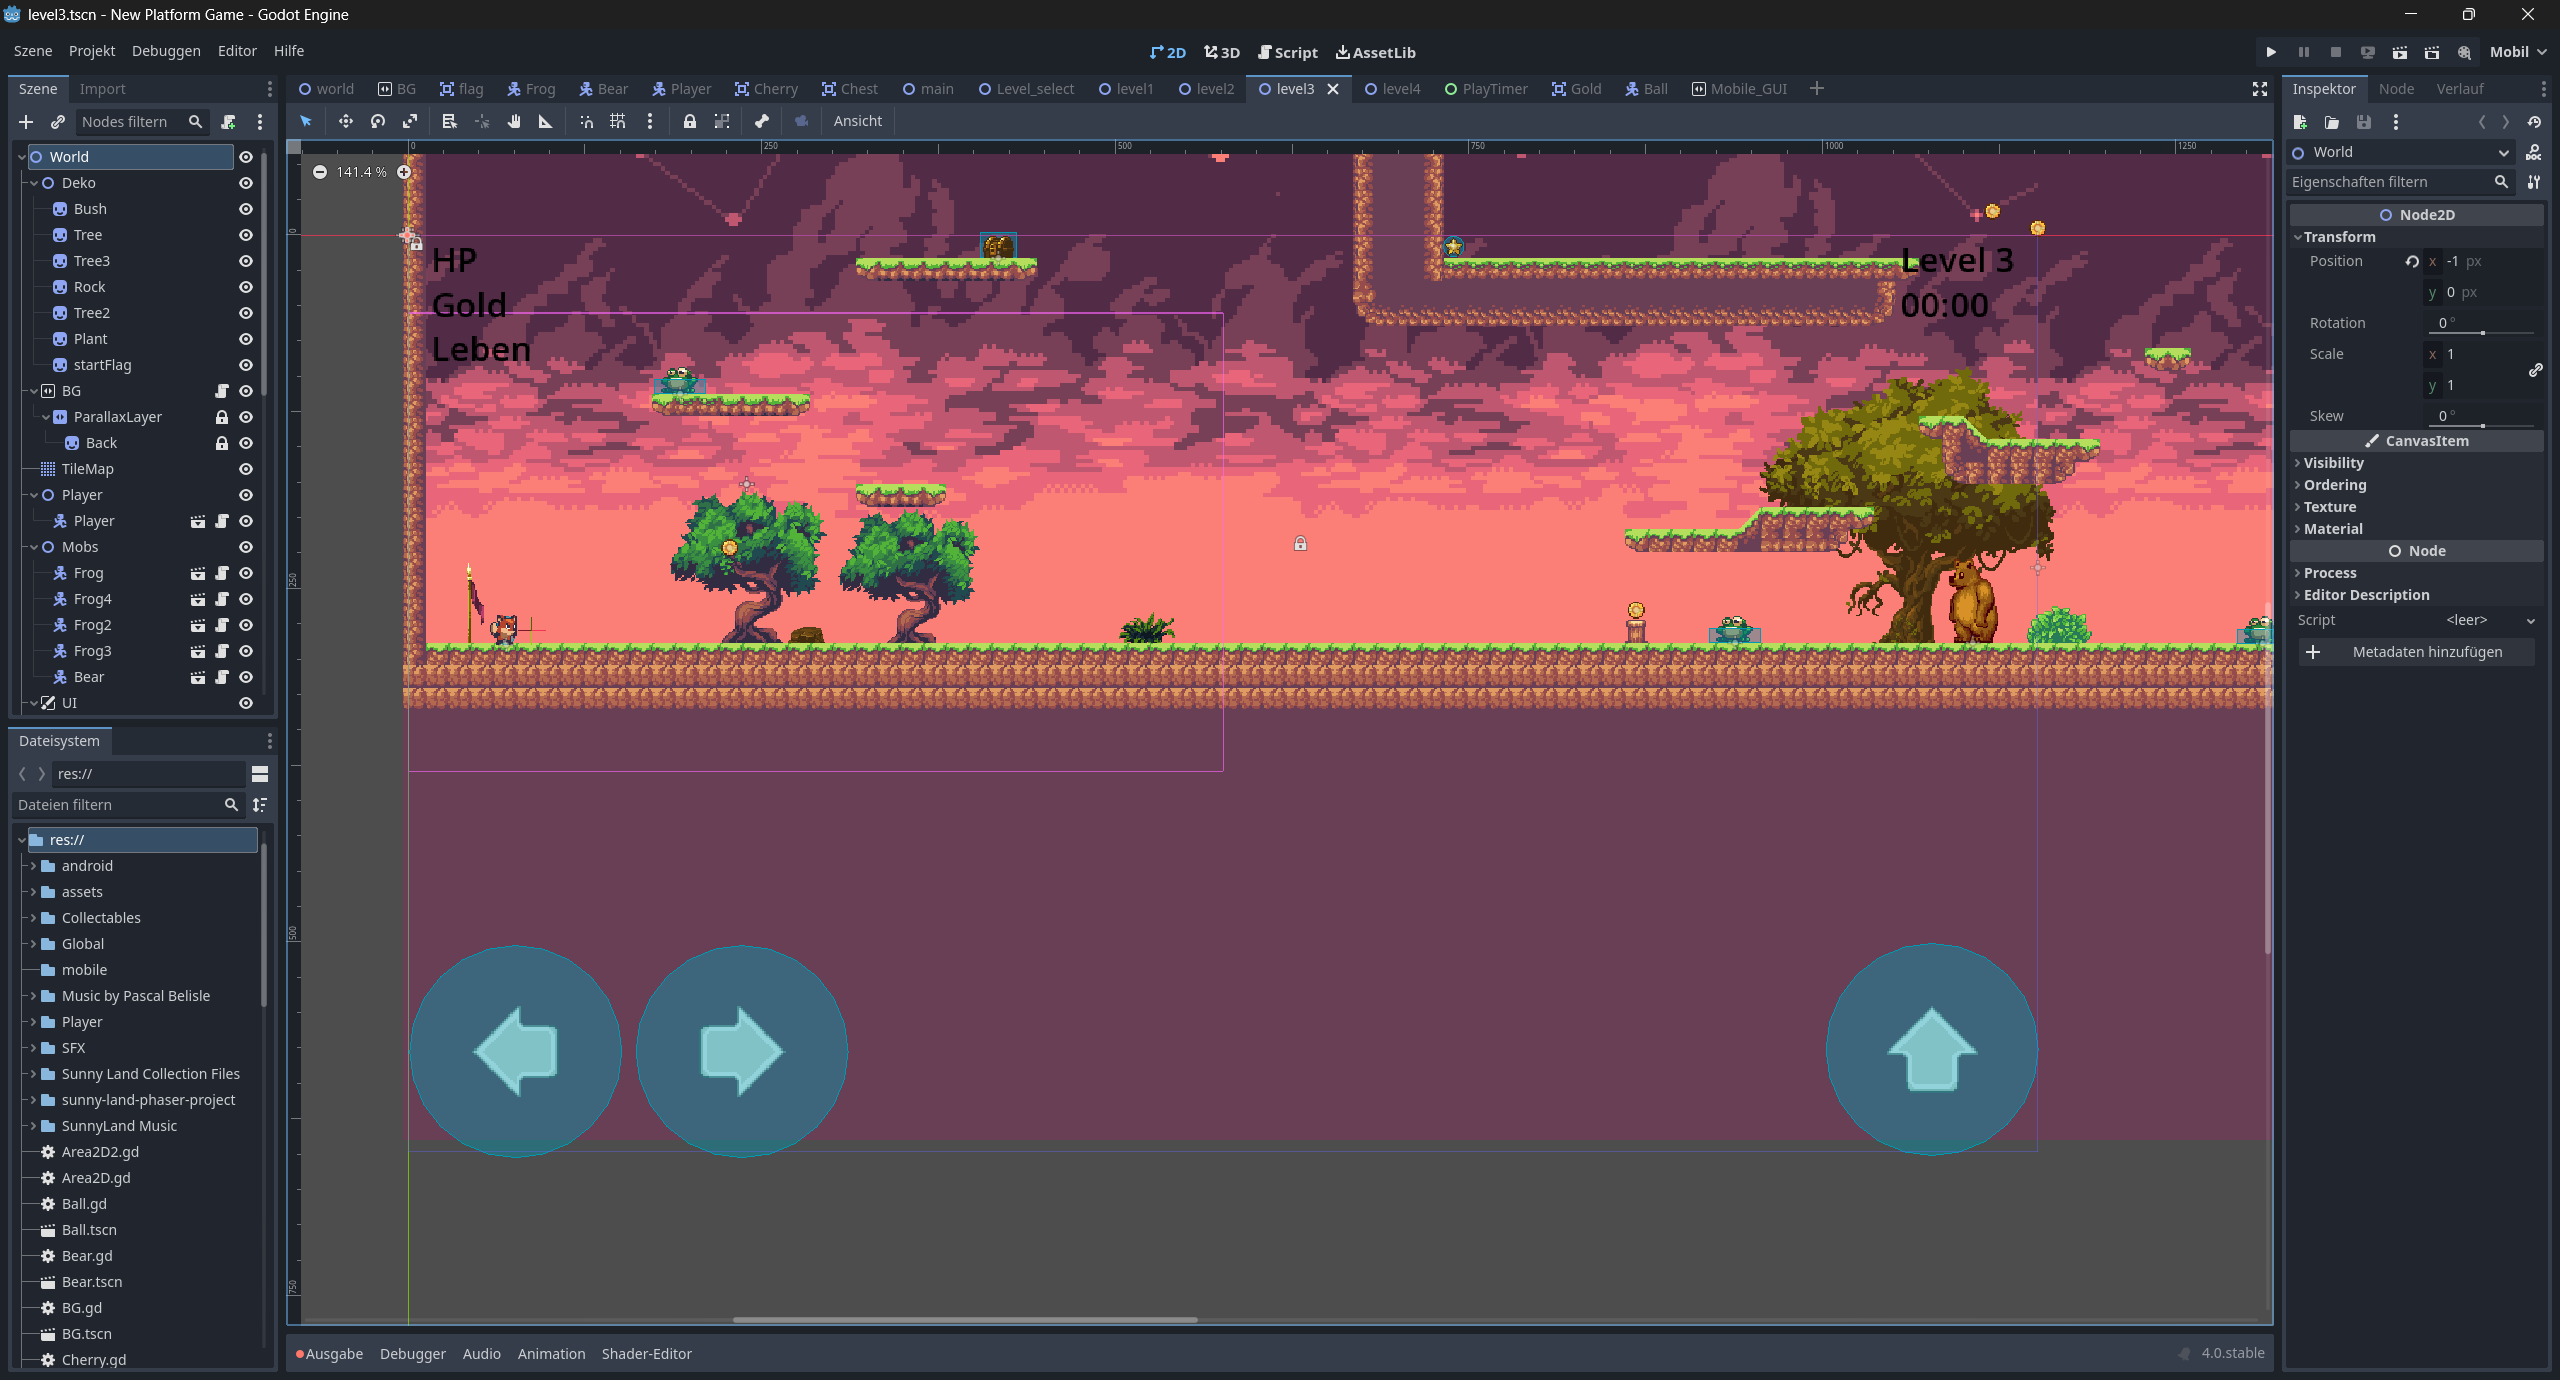Image resolution: width=2560 pixels, height=1380 pixels.
Task: Click add new node plus icon
Action: point(26,122)
